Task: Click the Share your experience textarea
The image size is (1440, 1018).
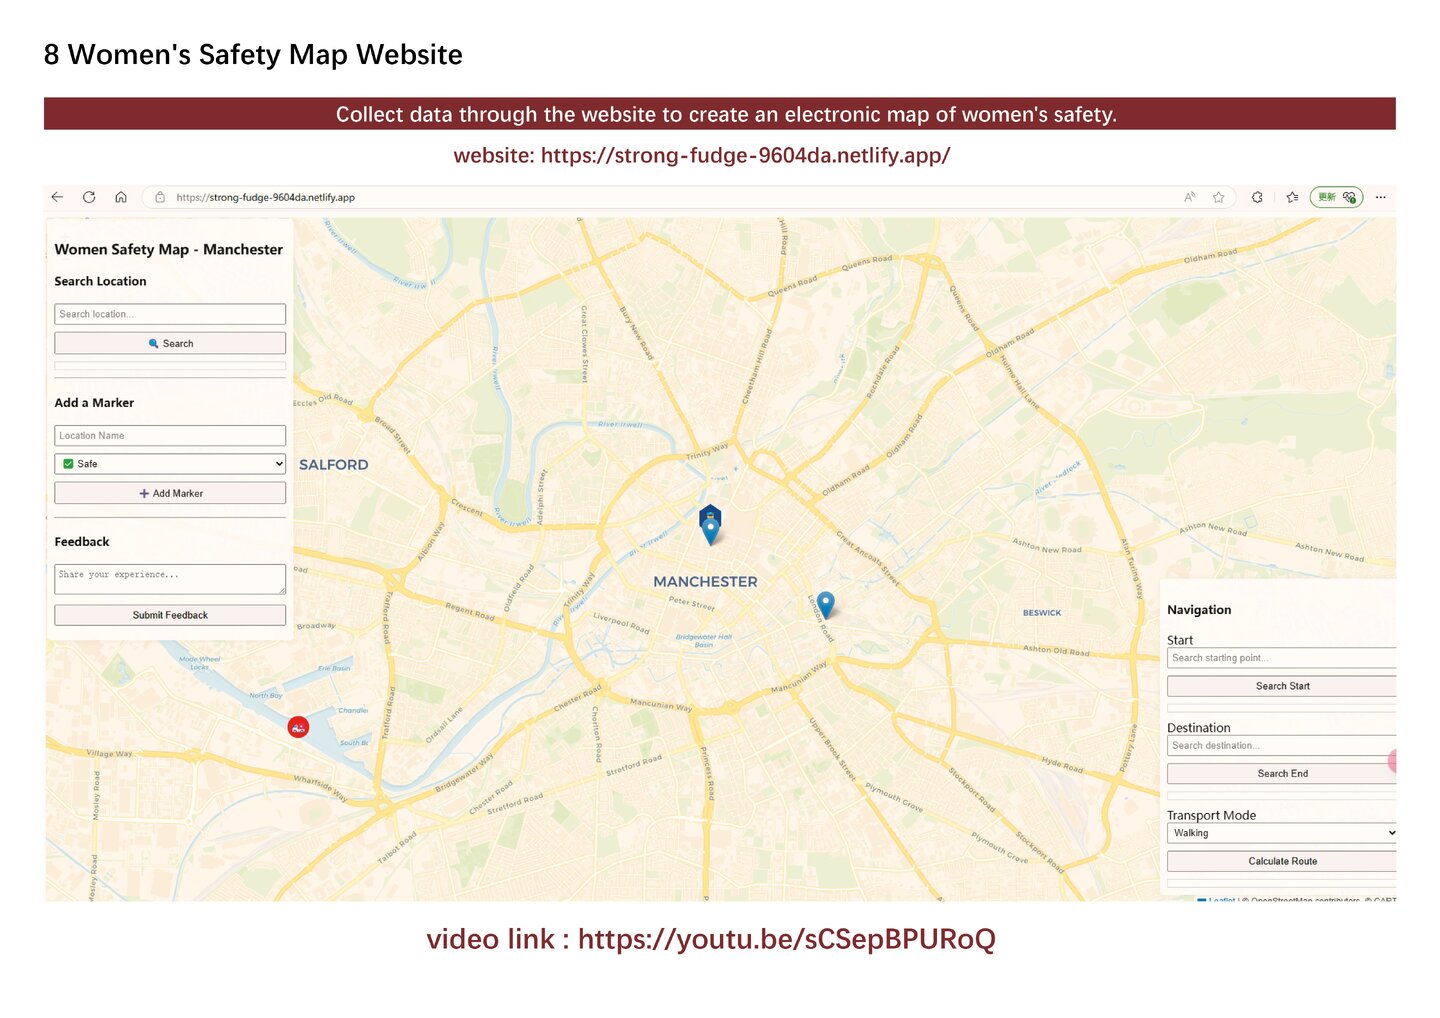Action: pyautogui.click(x=170, y=579)
